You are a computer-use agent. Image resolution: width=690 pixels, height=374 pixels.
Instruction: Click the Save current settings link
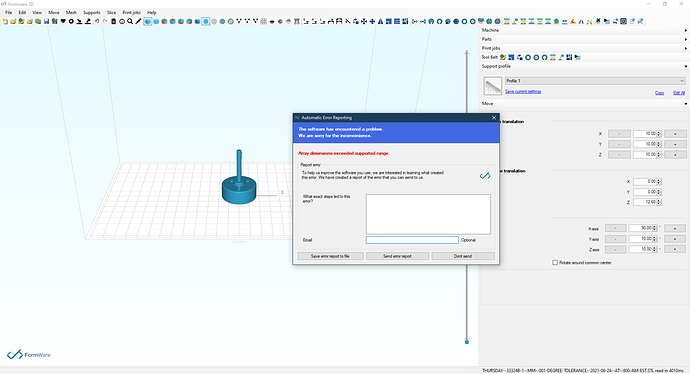coord(523,92)
